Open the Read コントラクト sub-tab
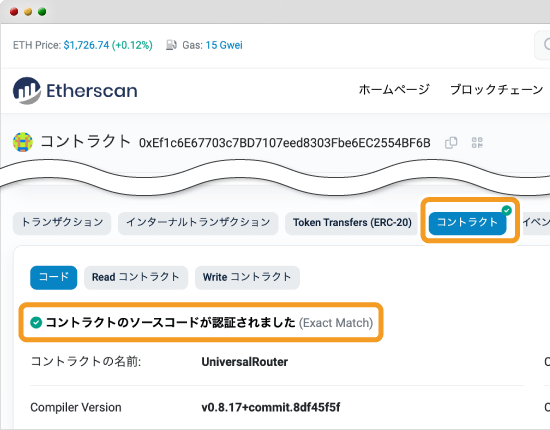 [x=136, y=277]
